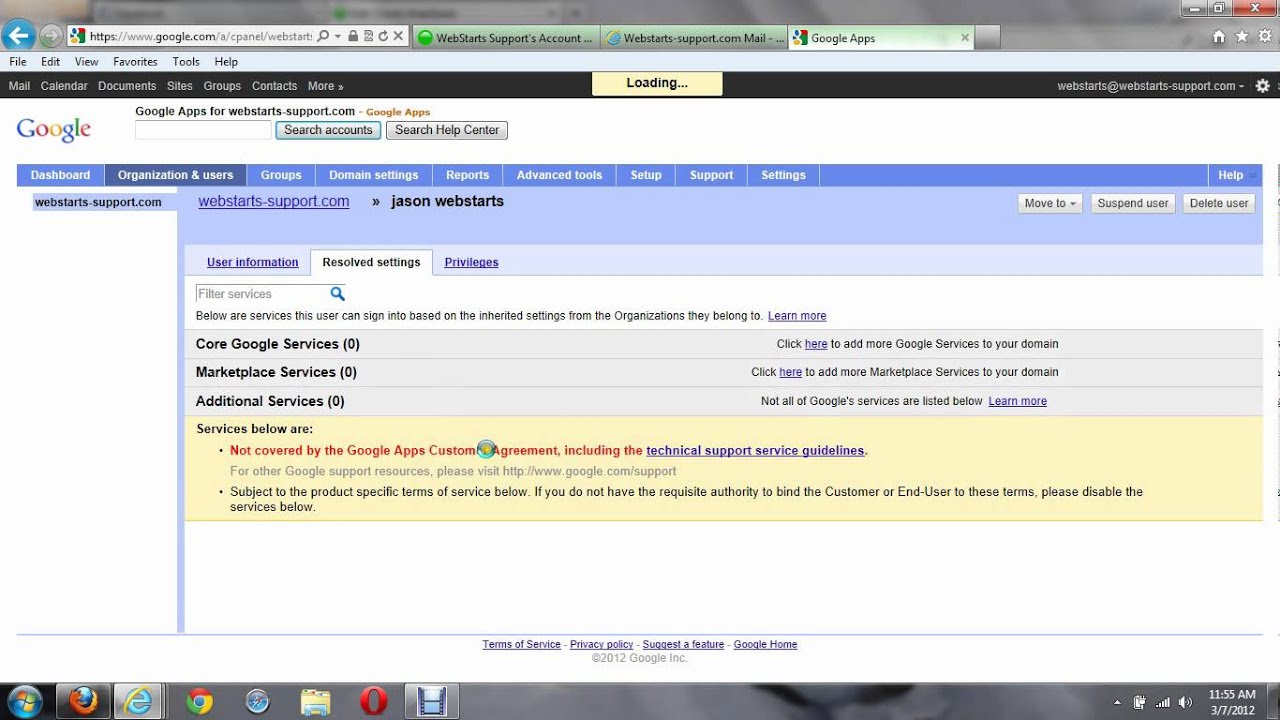This screenshot has width=1280, height=720.
Task: Open the address bar autocomplete dropdown arrow
Action: click(338, 36)
